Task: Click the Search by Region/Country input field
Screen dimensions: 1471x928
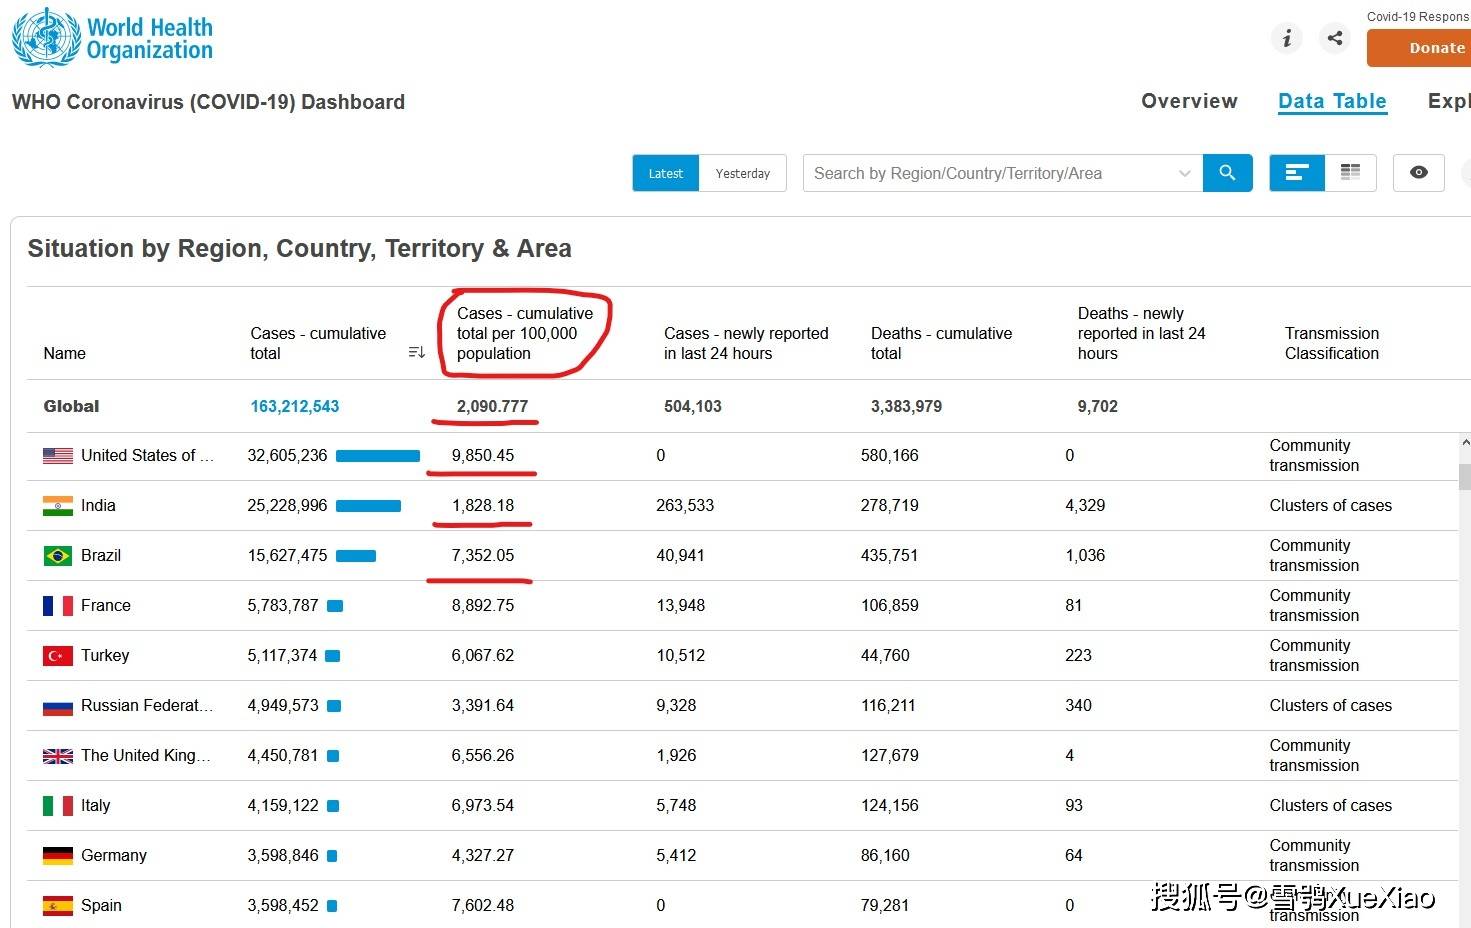Action: (1003, 173)
